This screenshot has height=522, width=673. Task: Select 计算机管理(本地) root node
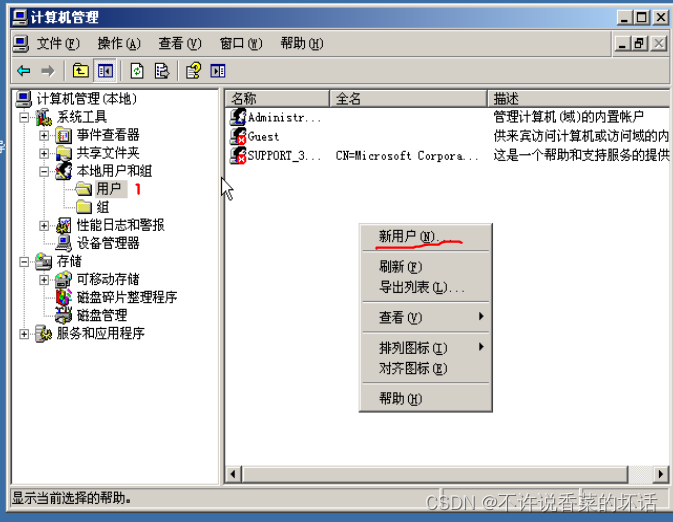pos(86,99)
